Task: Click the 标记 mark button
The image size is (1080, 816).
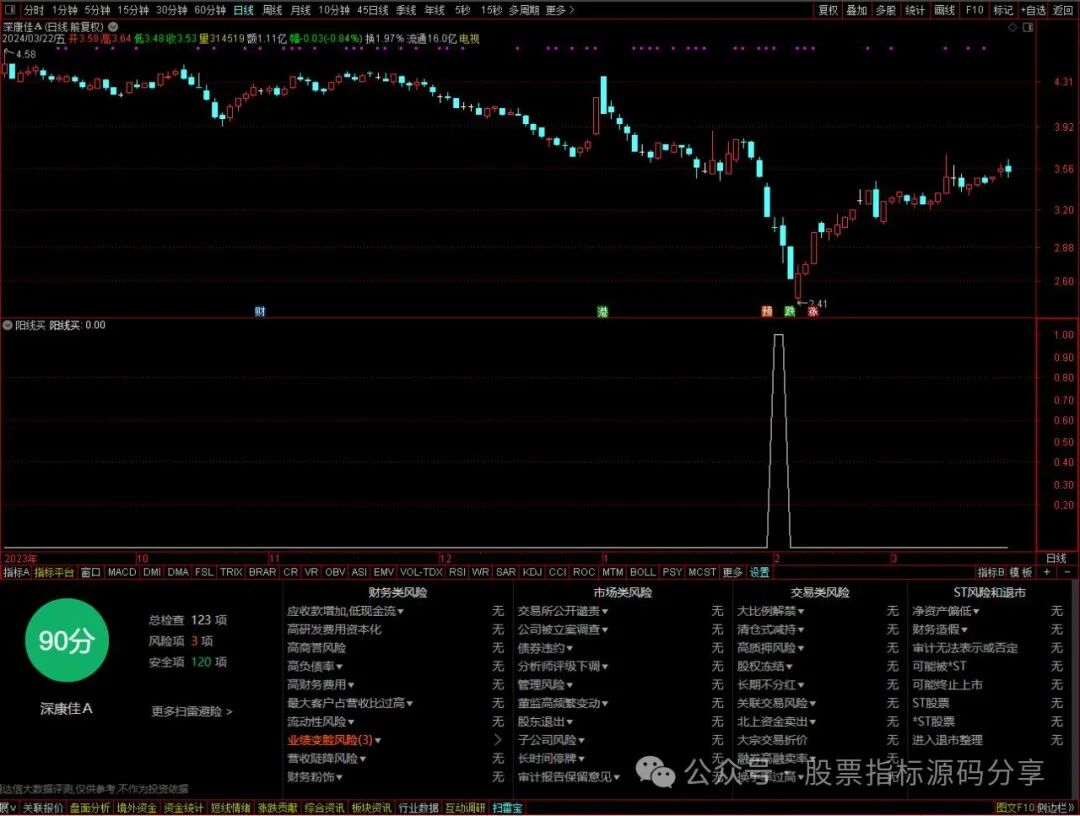Action: 1003,10
